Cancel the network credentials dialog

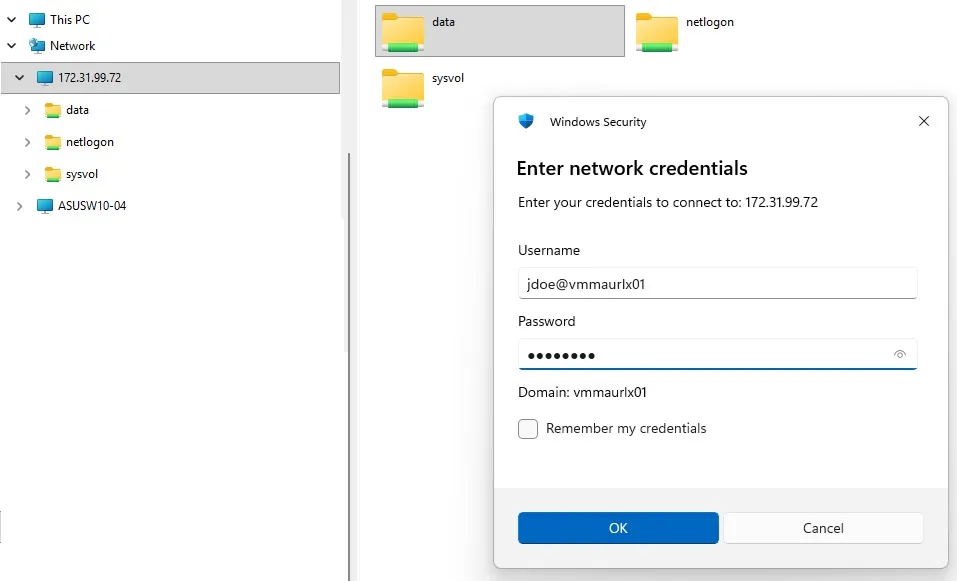(x=823, y=528)
